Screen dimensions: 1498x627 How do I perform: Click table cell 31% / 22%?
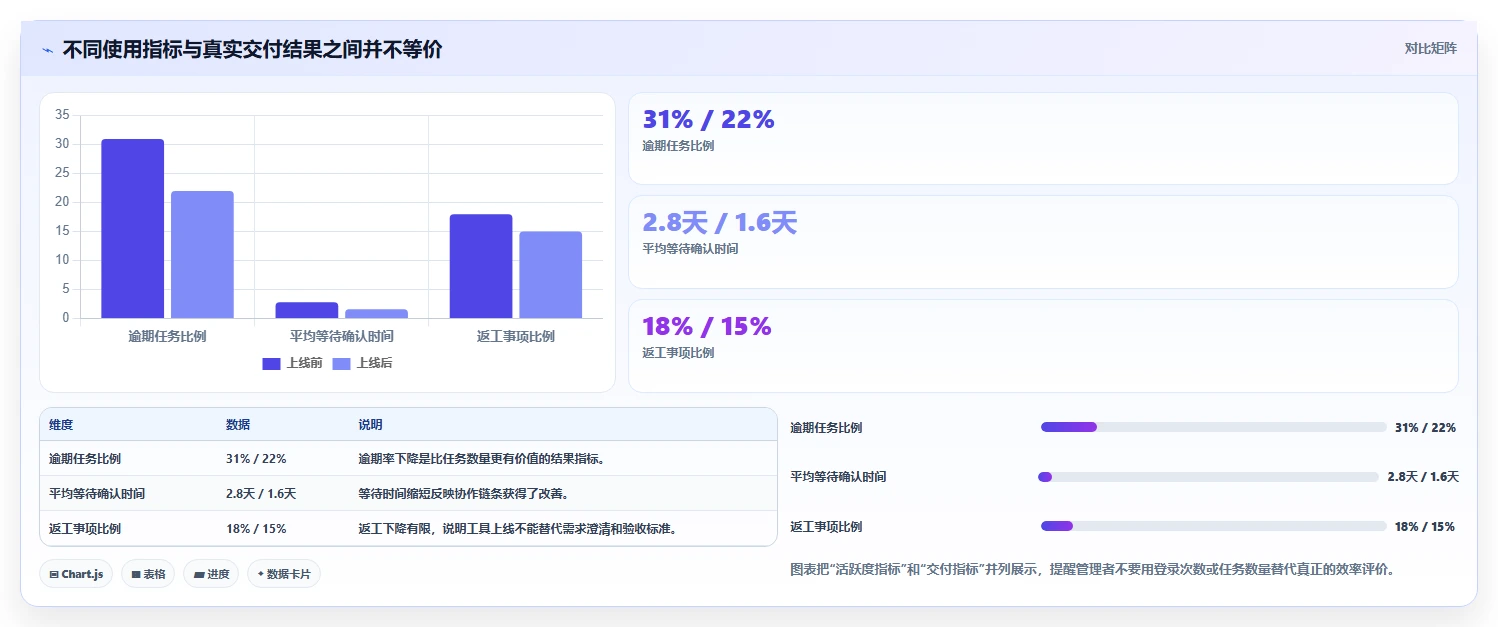(x=256, y=459)
